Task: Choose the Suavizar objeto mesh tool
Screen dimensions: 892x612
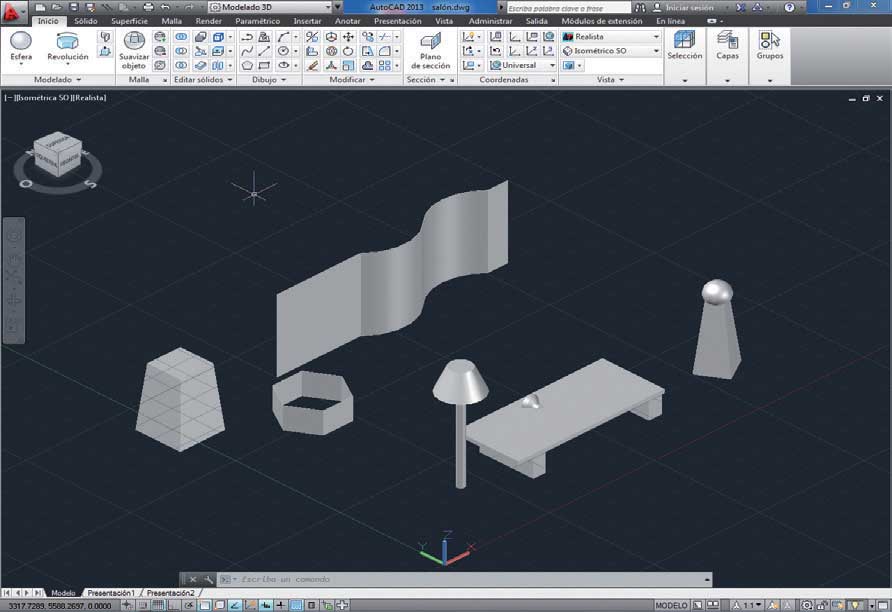Action: click(134, 50)
